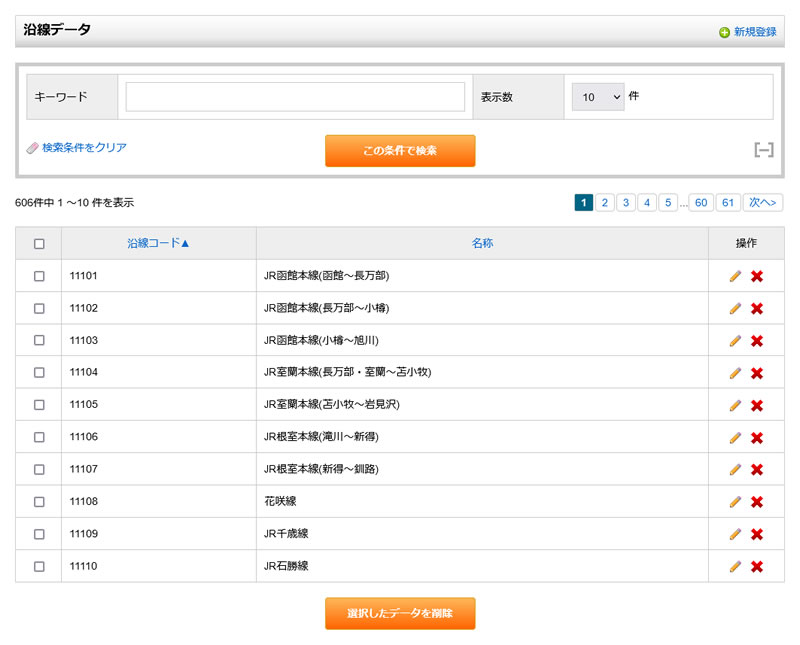Edit the JR函館本線(小樽～旭川) entry via its pencil icon
The width and height of the screenshot is (800, 645).
(x=735, y=341)
